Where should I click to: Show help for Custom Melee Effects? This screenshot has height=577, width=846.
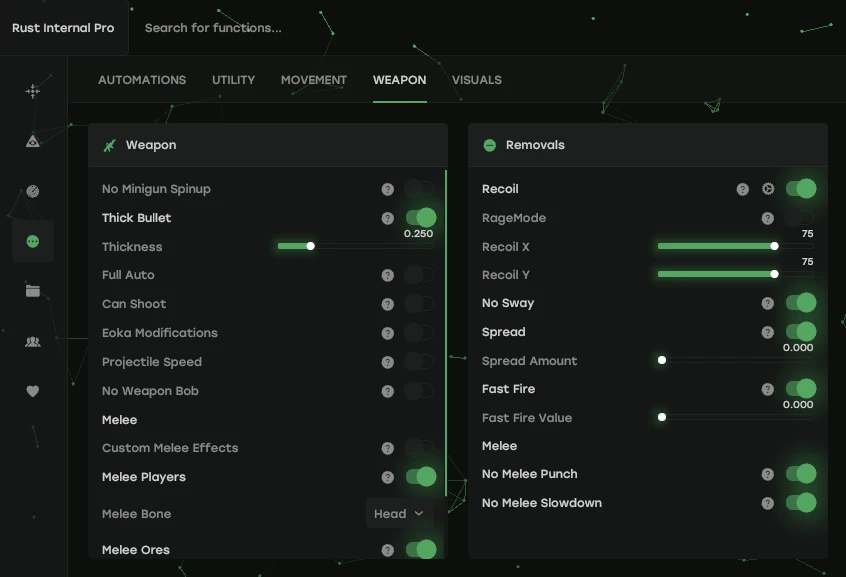click(x=387, y=448)
